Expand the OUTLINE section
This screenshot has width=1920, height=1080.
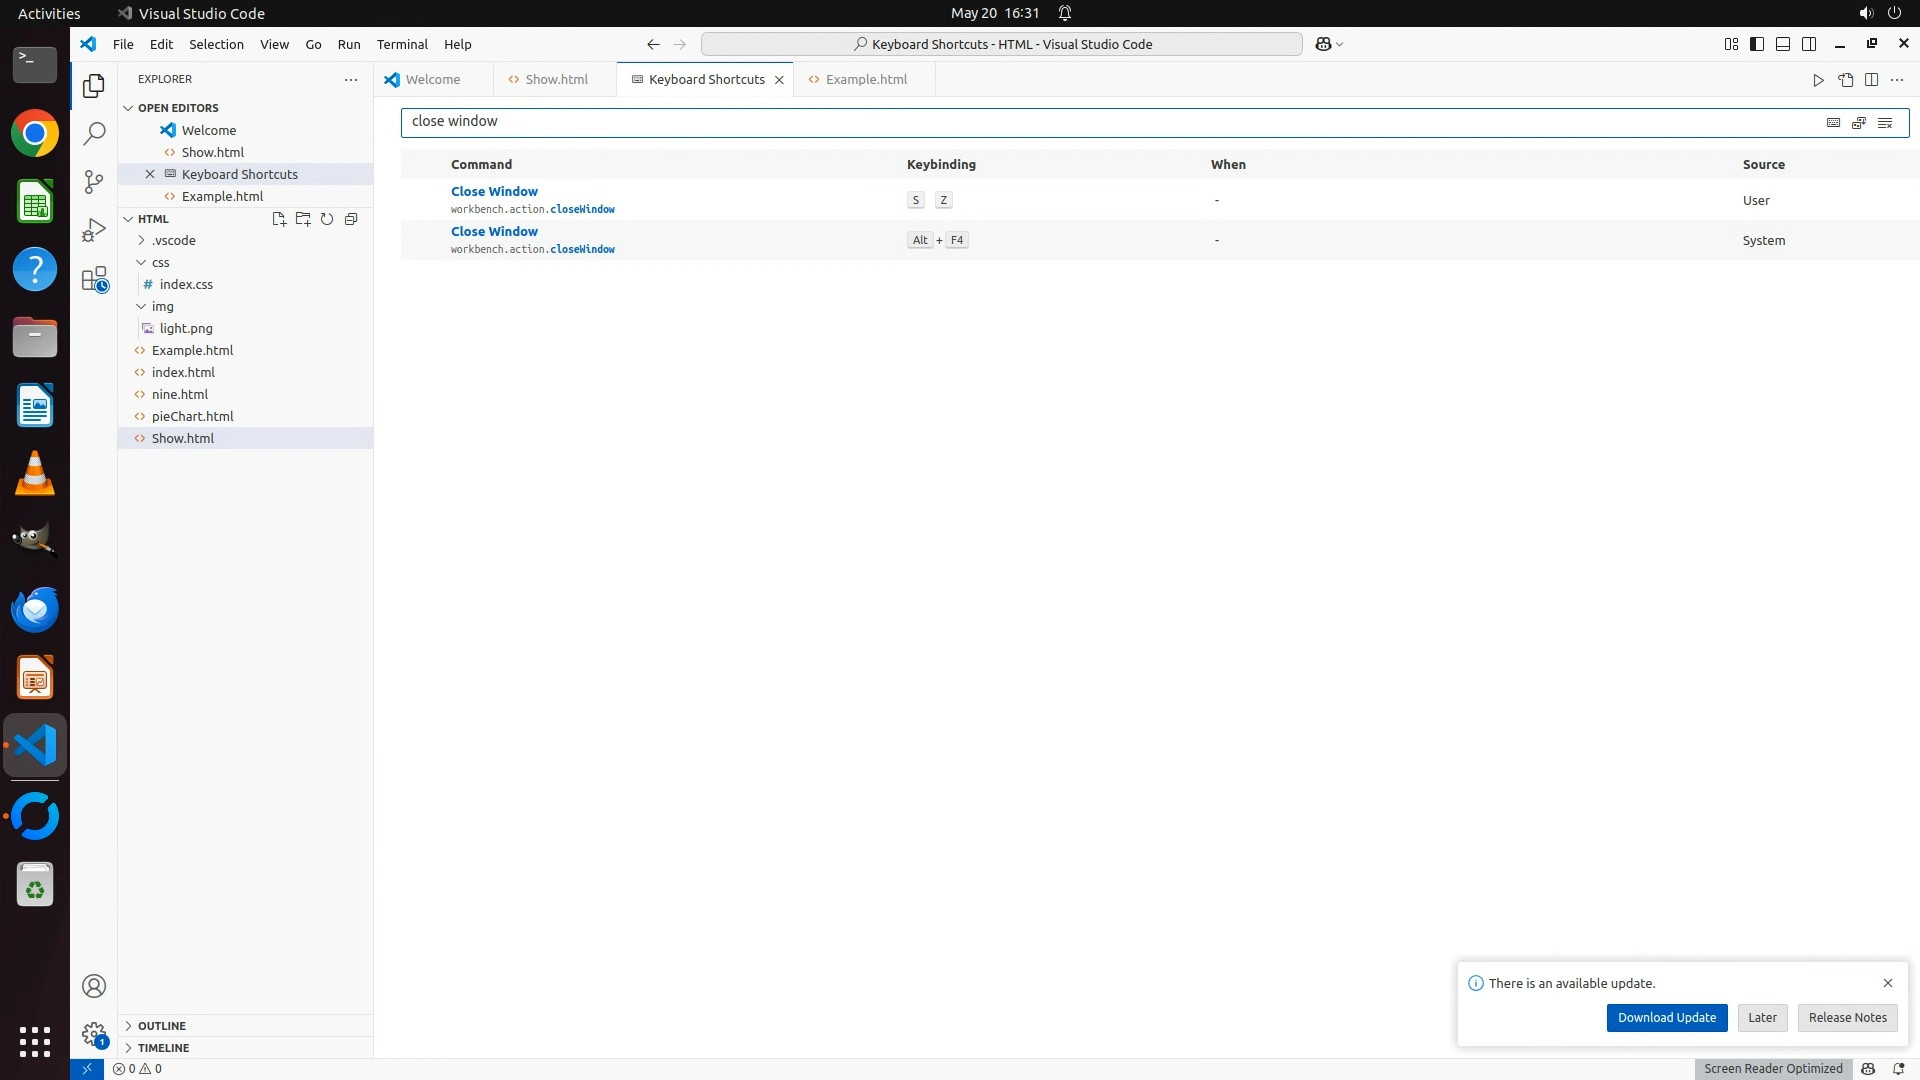(x=162, y=1026)
